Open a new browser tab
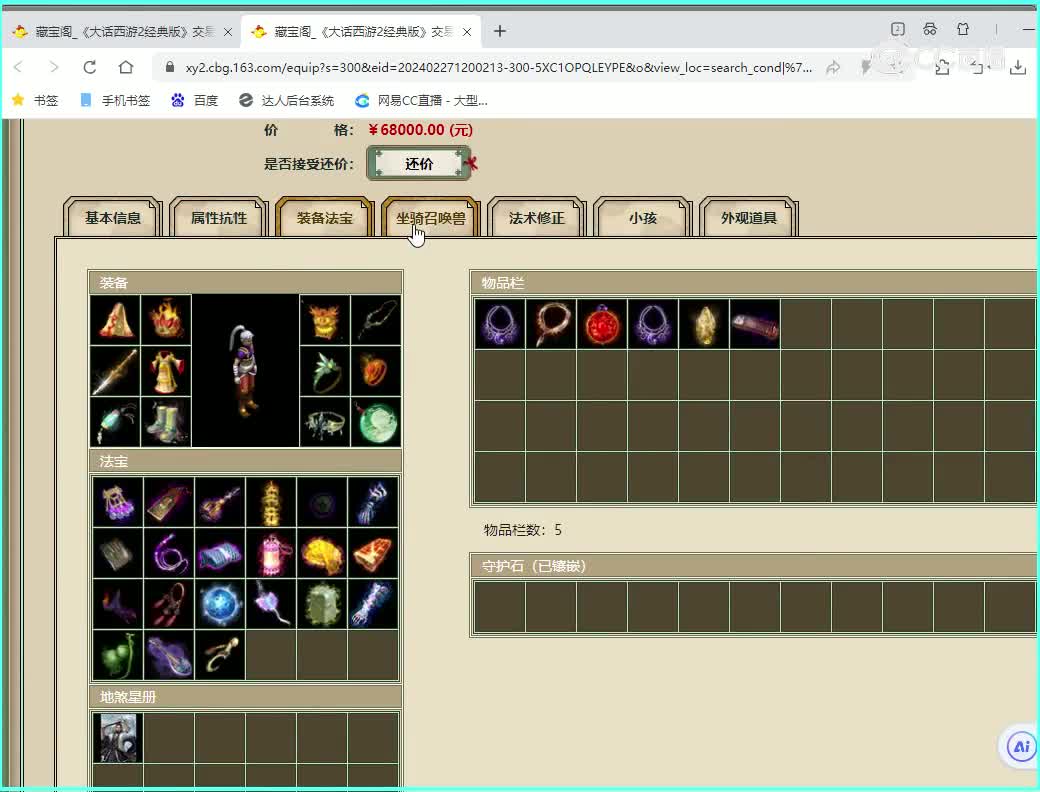Viewport: 1040px width, 792px height. point(500,31)
